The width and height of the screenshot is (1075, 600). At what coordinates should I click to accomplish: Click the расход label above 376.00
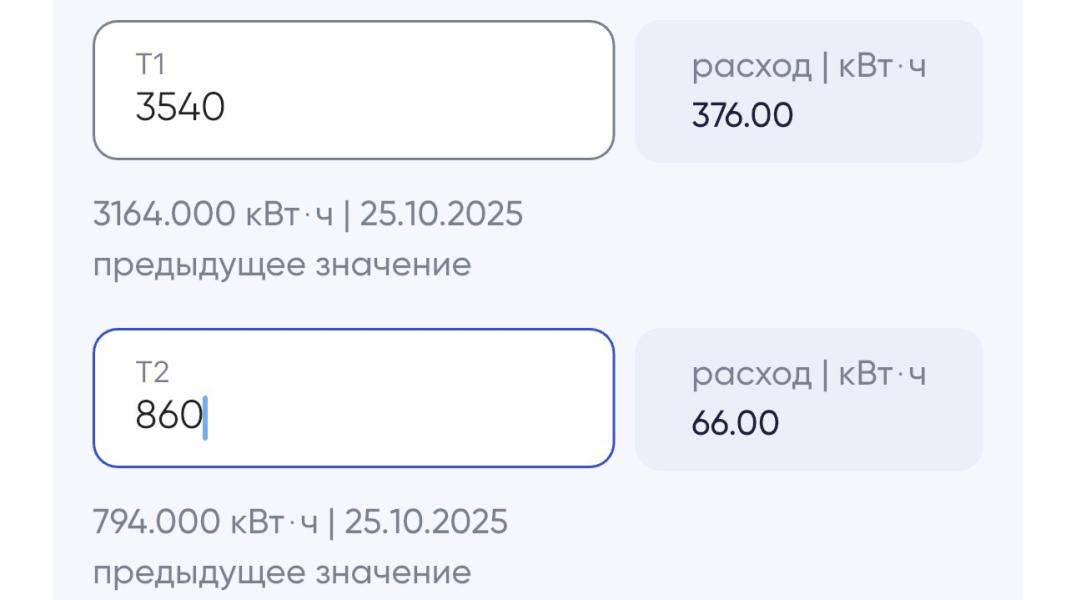coord(751,68)
